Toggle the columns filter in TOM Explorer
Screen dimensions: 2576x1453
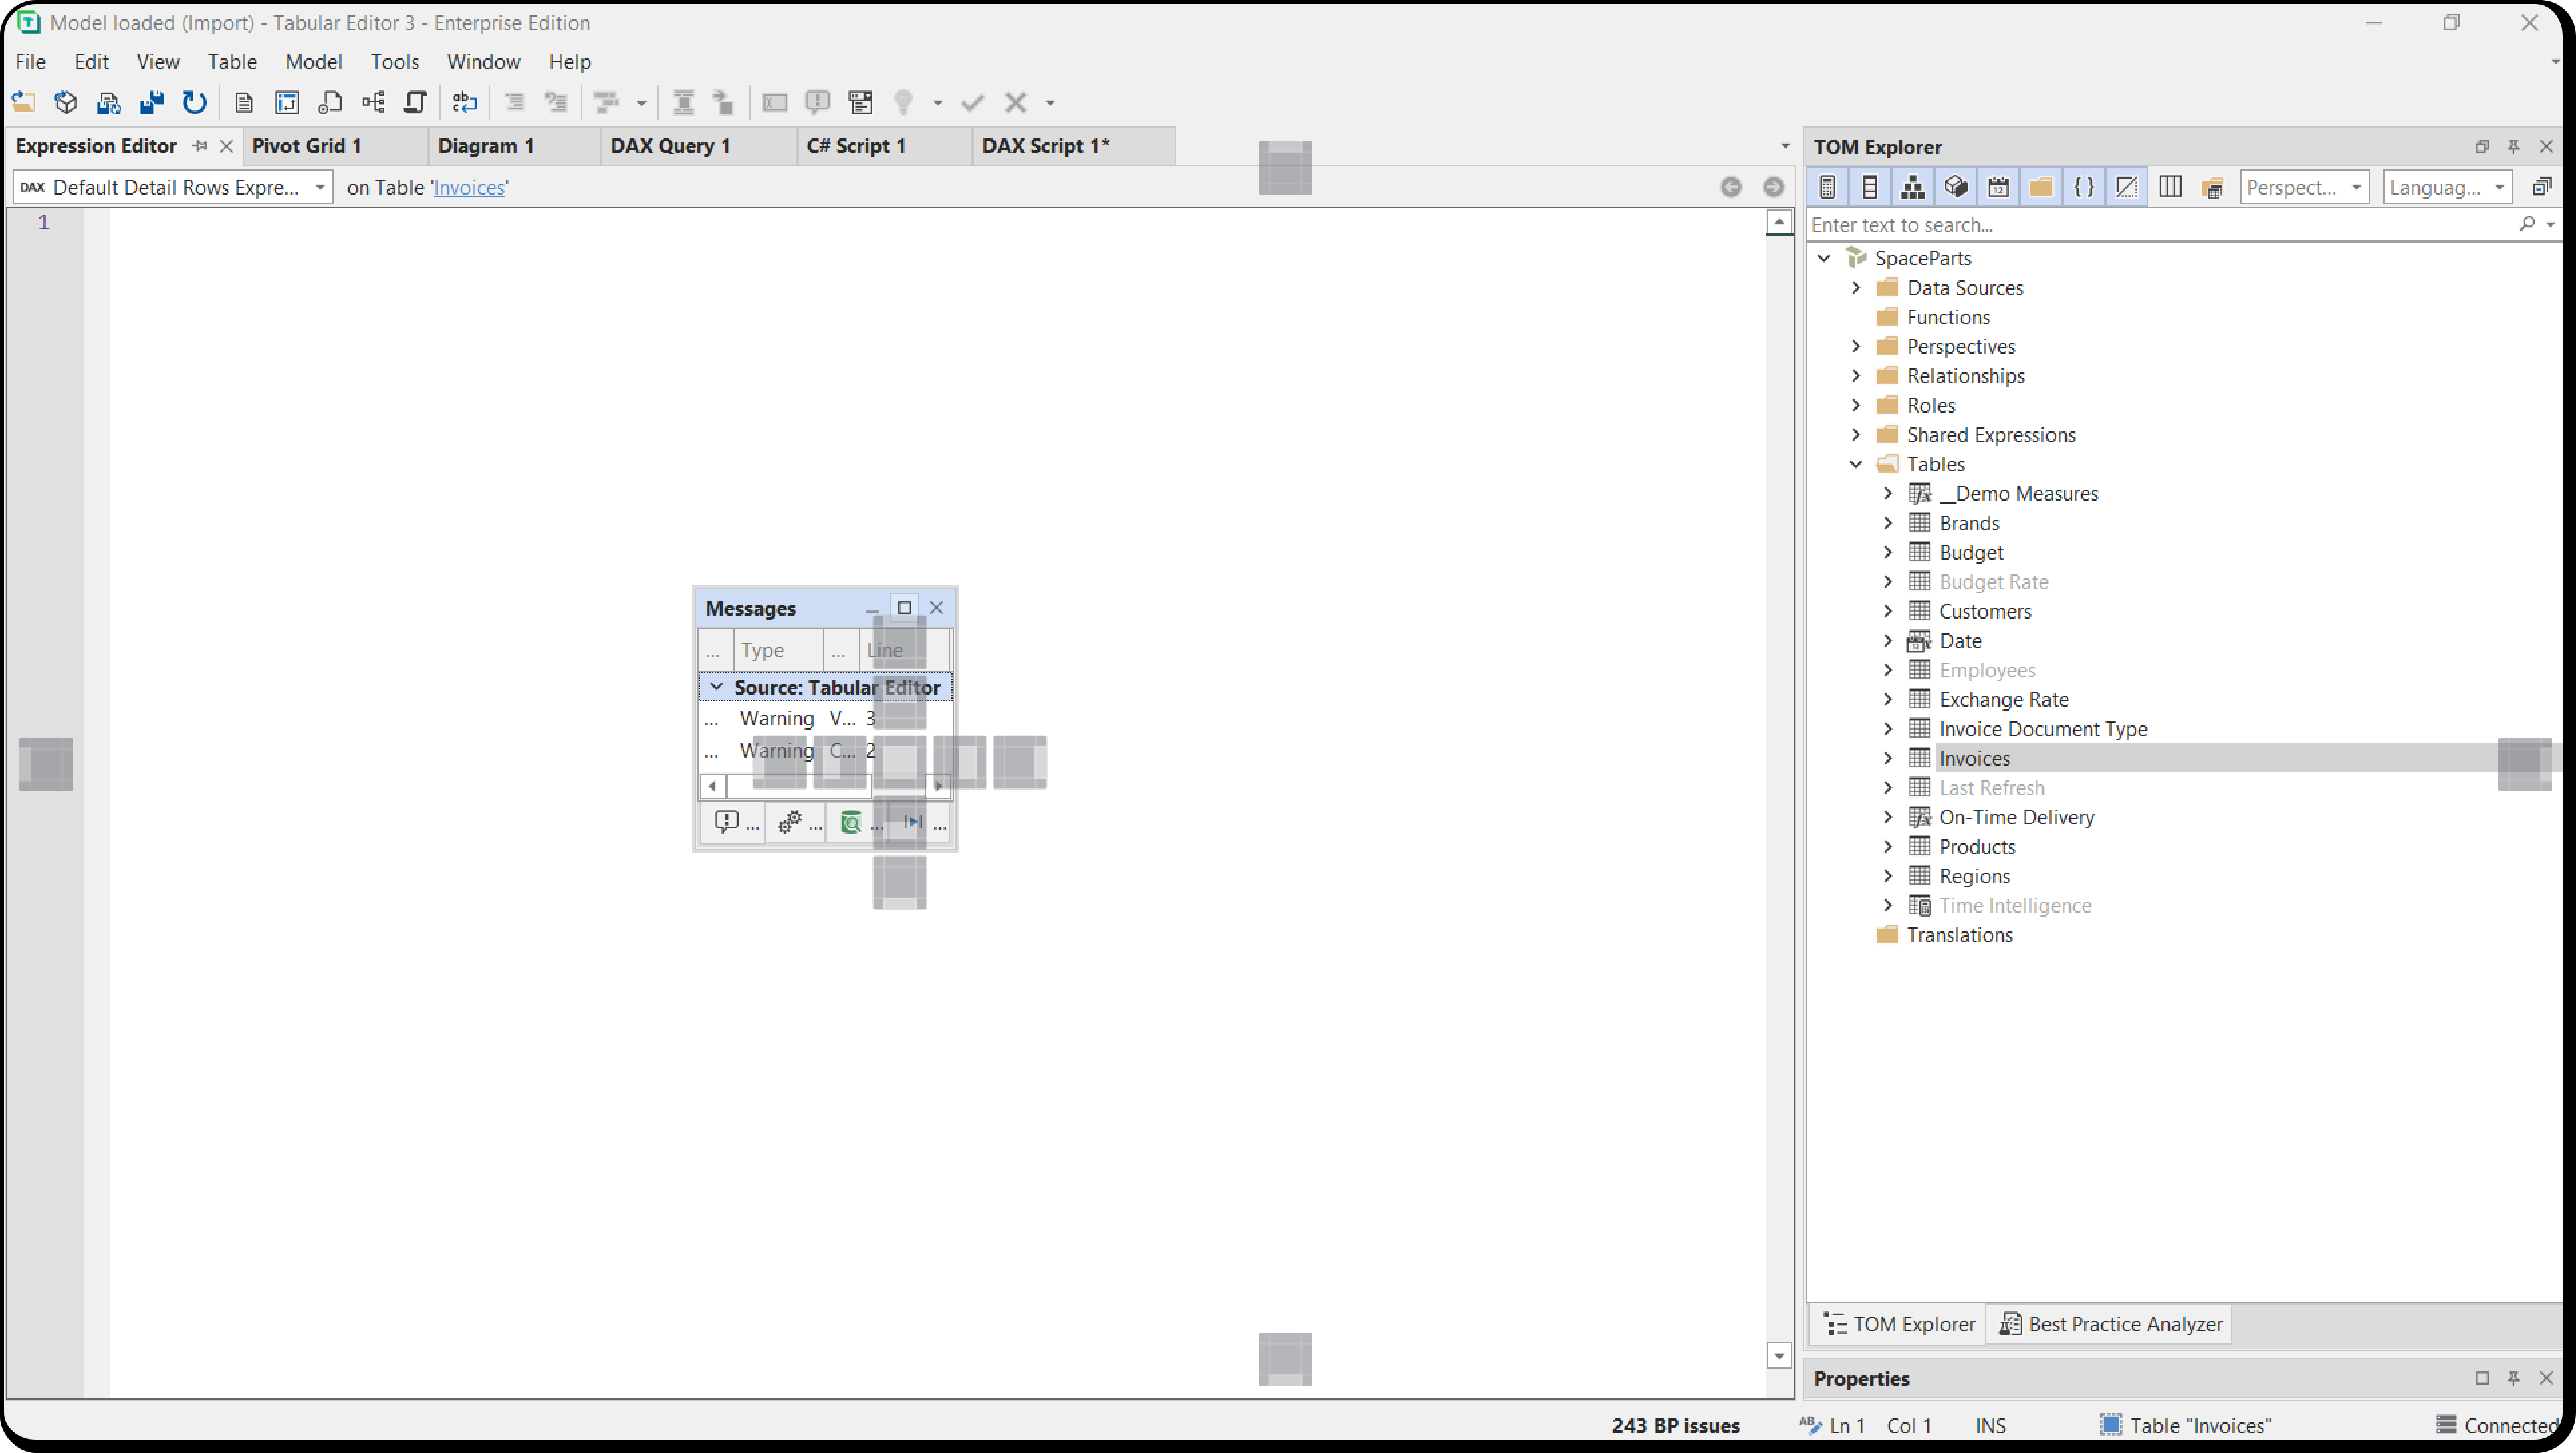[x=1870, y=187]
